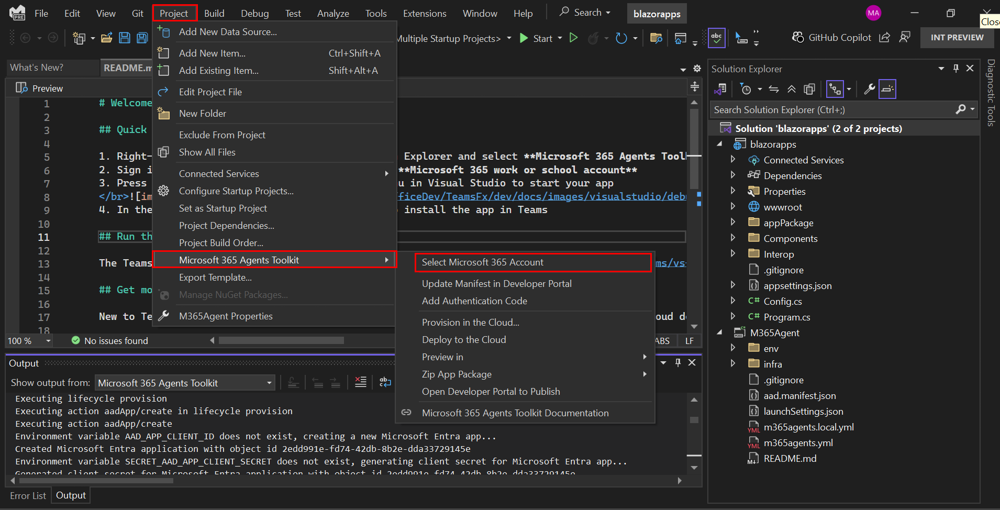
Task: Click the New Project toolbar icon
Action: pyautogui.click(x=79, y=38)
